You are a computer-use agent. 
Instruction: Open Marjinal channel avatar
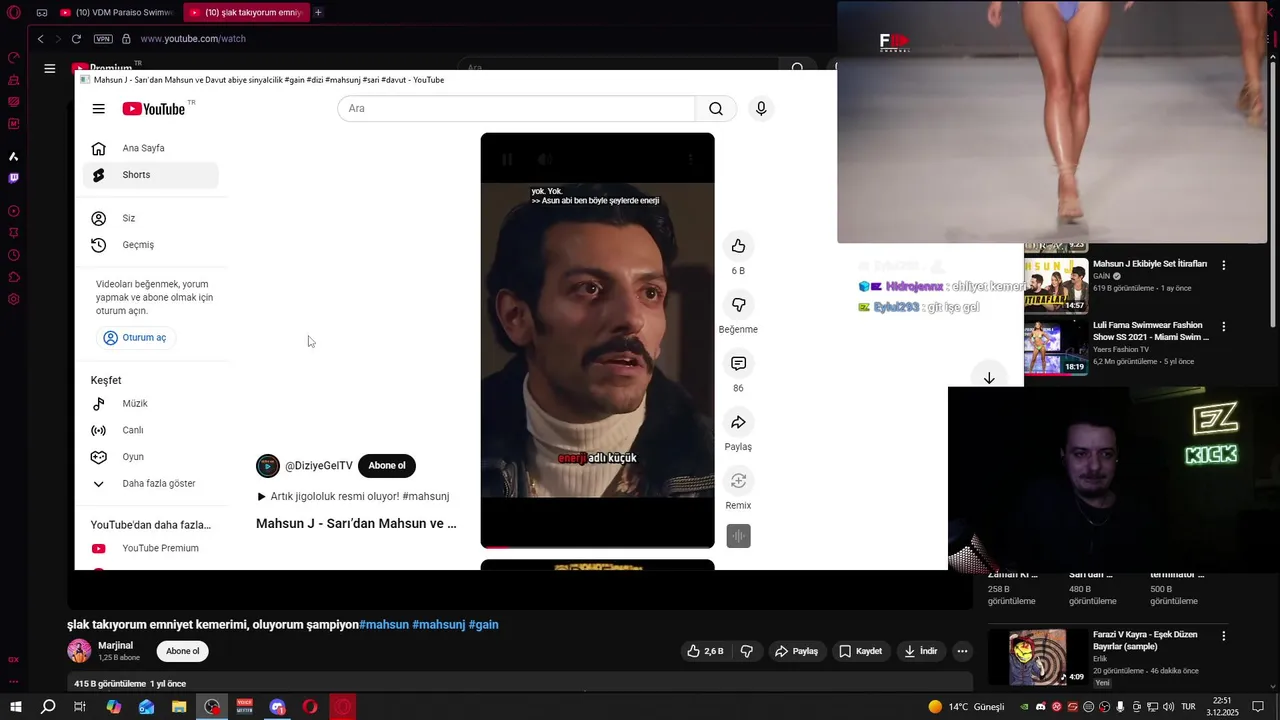[x=79, y=651]
